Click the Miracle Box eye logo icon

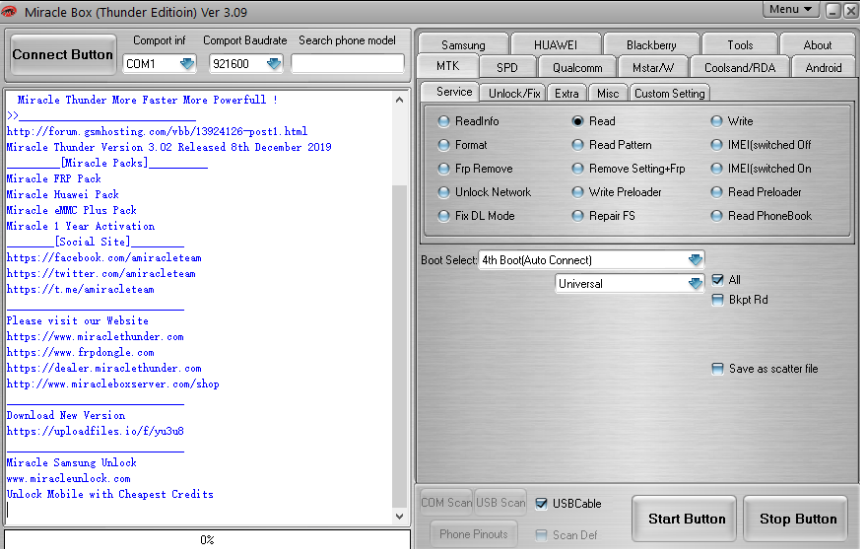coord(9,11)
